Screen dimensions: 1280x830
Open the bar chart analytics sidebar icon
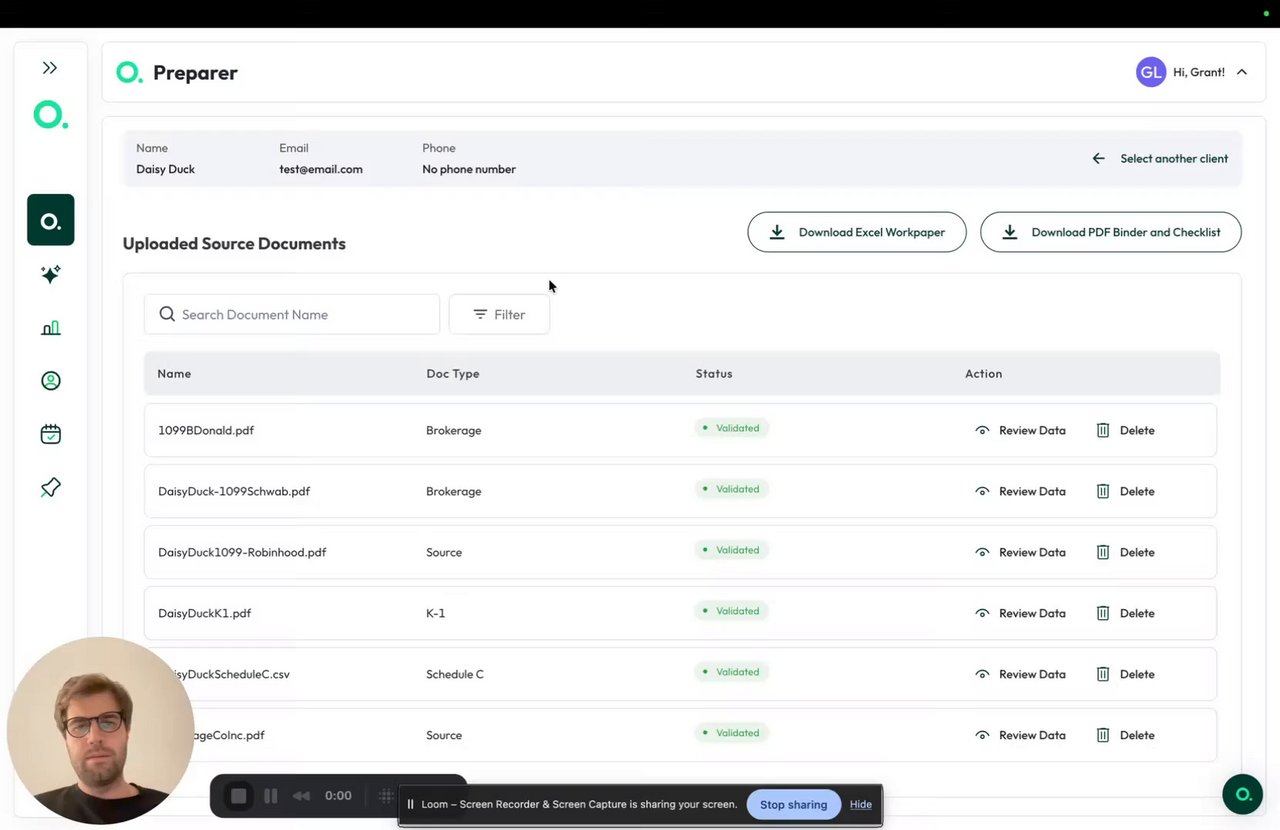pos(51,328)
